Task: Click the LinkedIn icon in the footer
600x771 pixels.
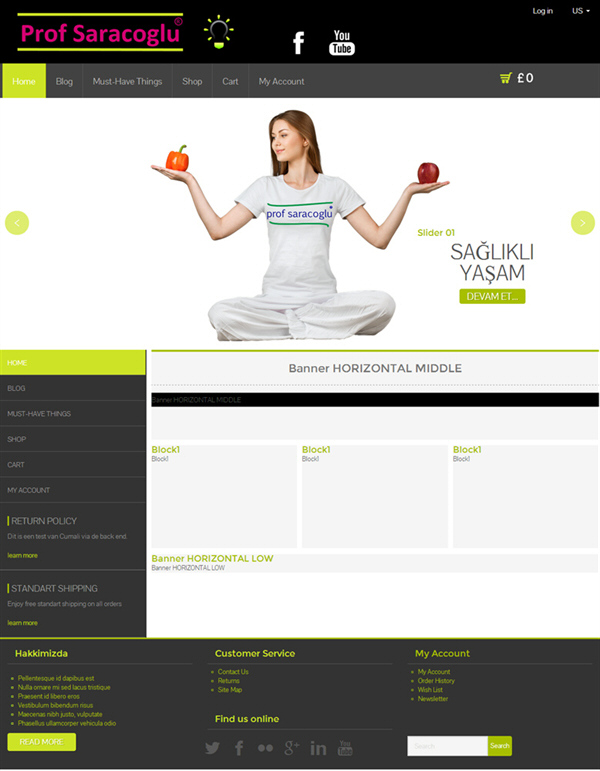Action: coord(318,748)
